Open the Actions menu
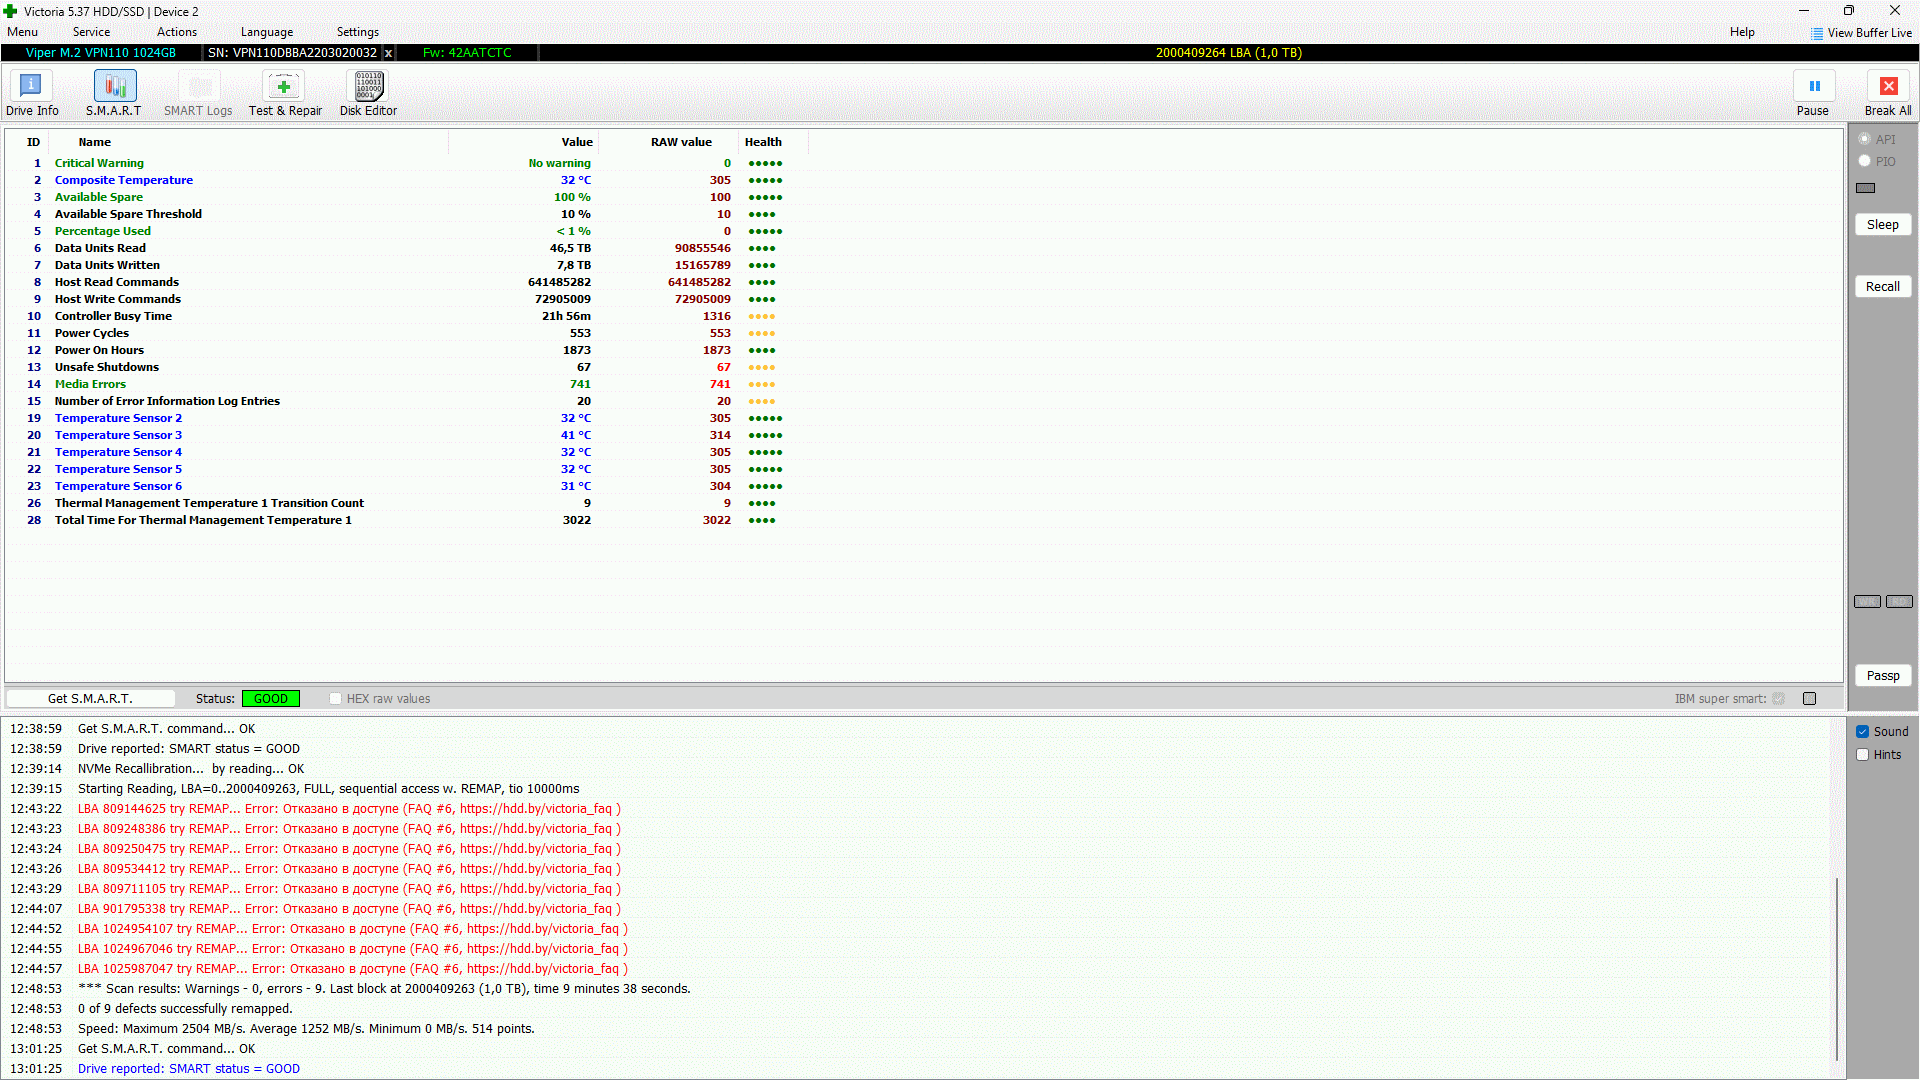This screenshot has width=1920, height=1080. [176, 32]
